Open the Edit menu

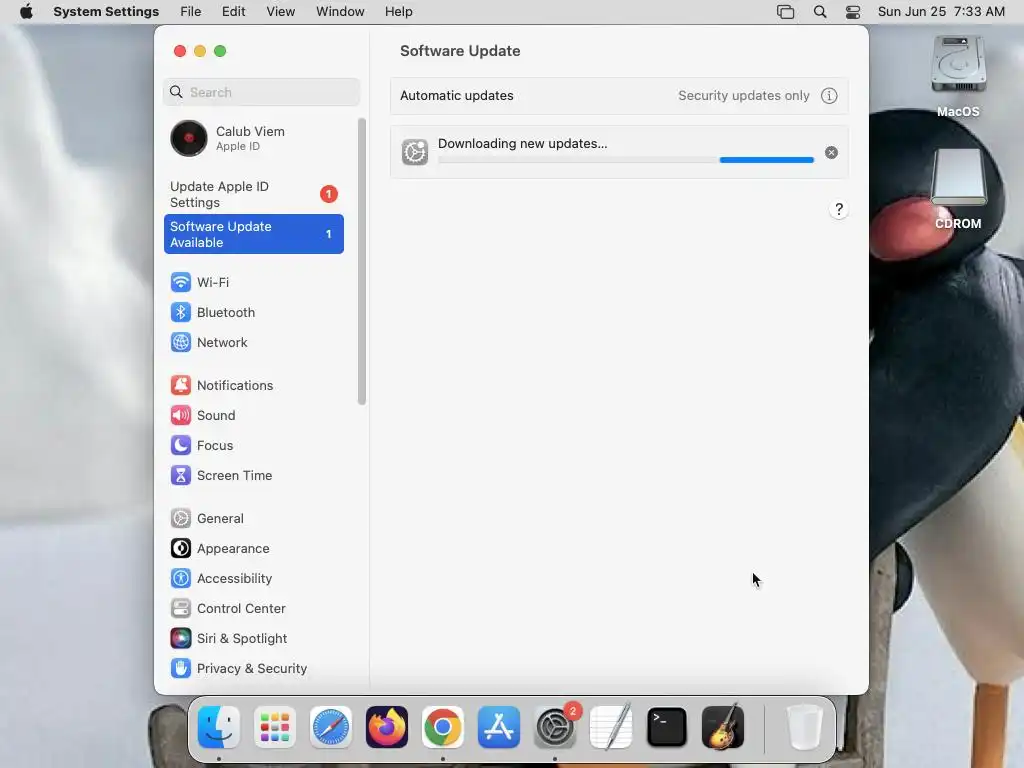pyautogui.click(x=233, y=12)
